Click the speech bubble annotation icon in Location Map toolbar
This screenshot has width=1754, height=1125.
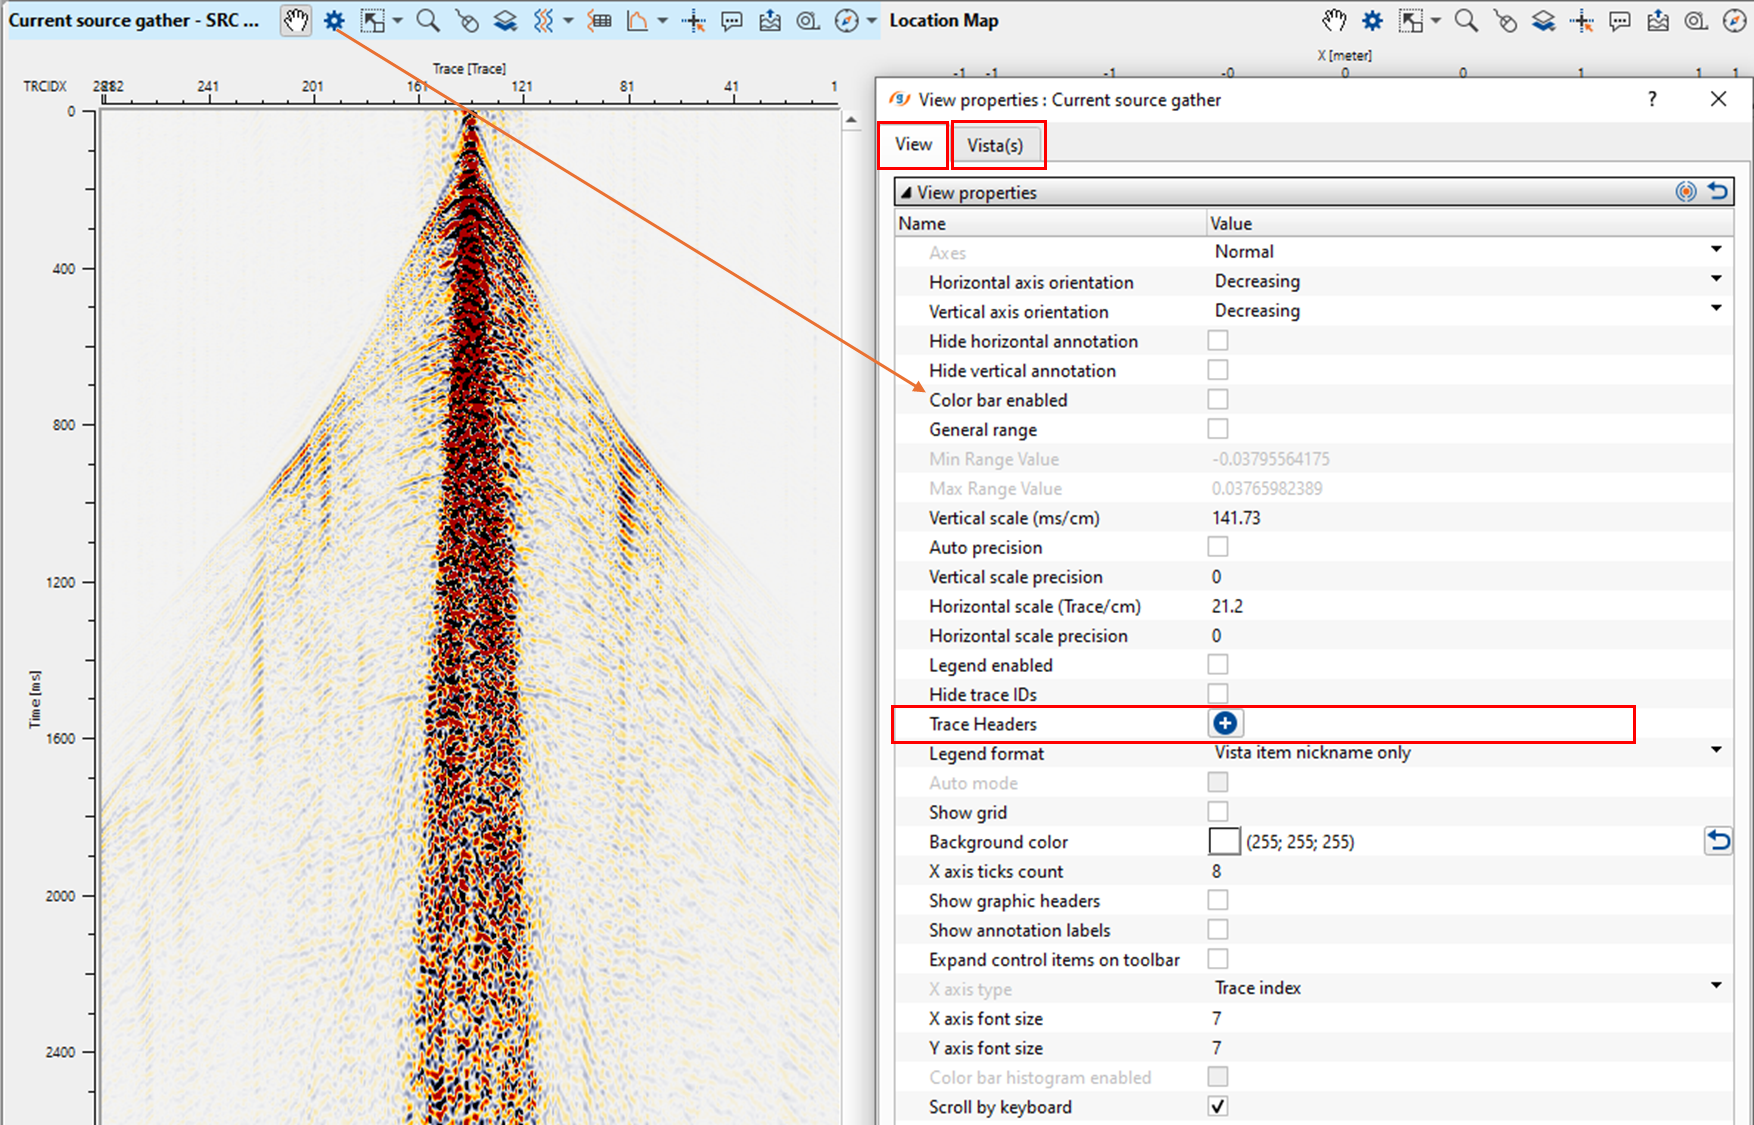1620,21
